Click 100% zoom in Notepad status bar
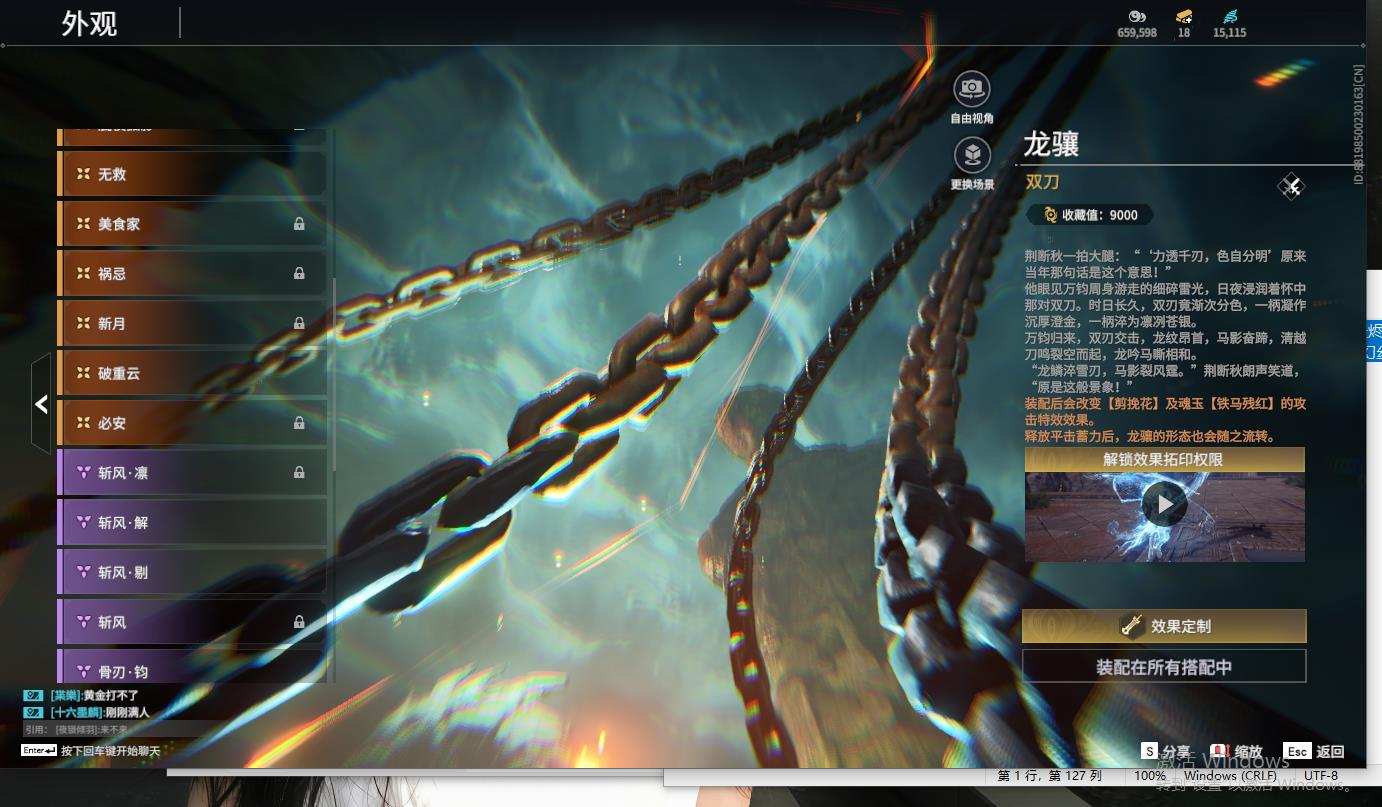The height and width of the screenshot is (807, 1382). tap(1149, 775)
